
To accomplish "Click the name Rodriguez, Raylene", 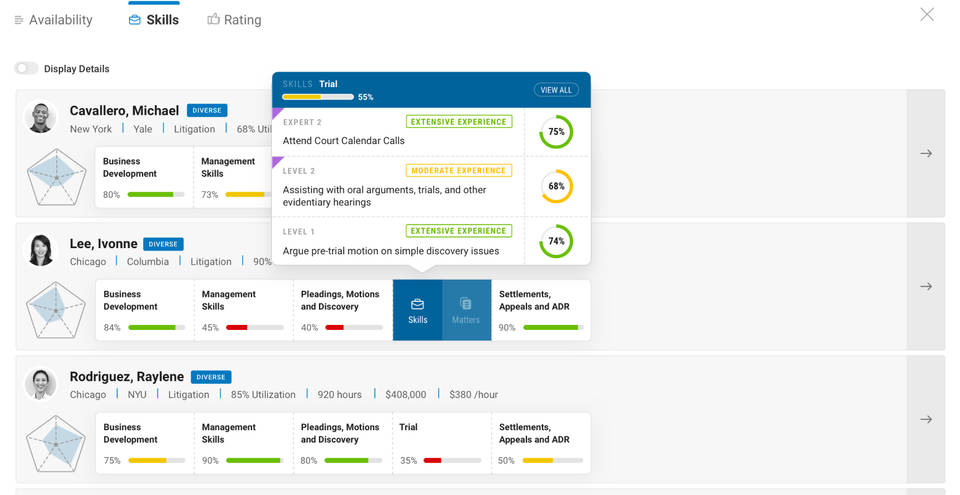I will pos(127,377).
